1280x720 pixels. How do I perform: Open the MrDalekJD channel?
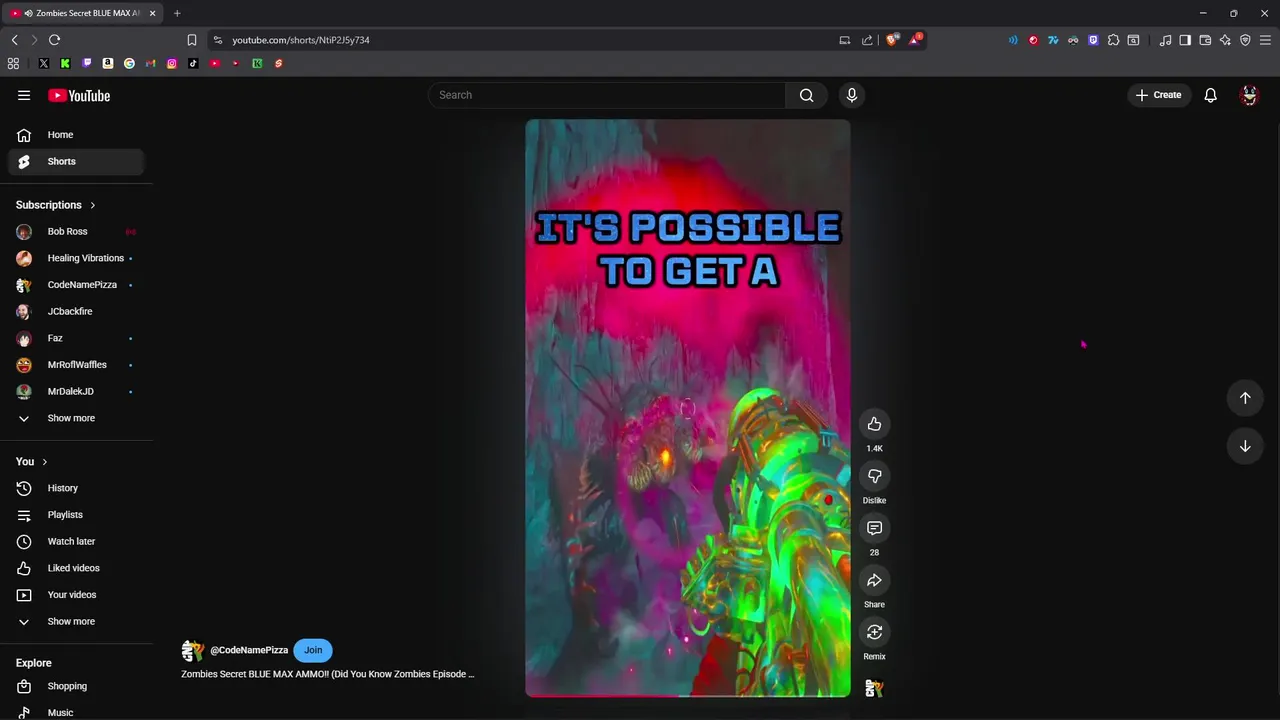coord(76,391)
